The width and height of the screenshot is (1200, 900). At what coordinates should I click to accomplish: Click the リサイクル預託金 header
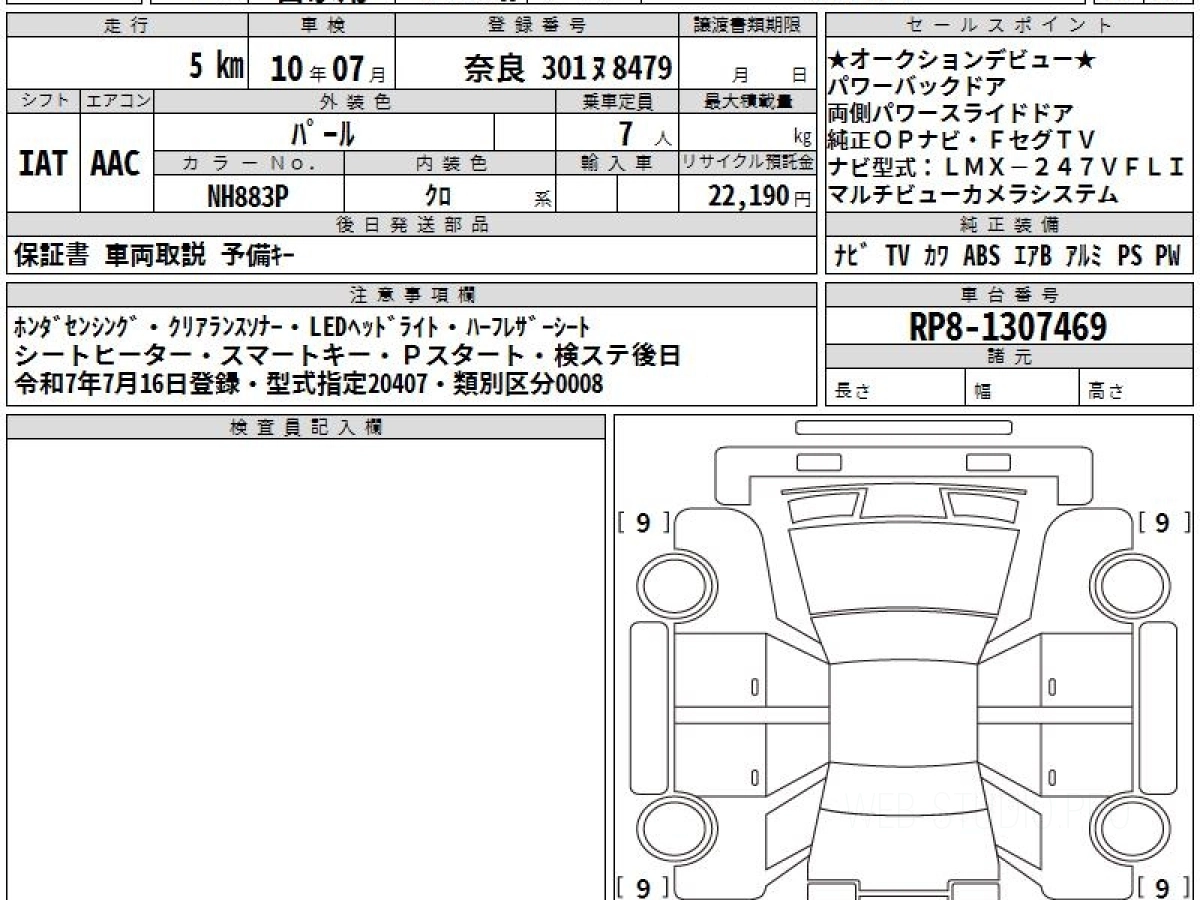click(x=748, y=163)
